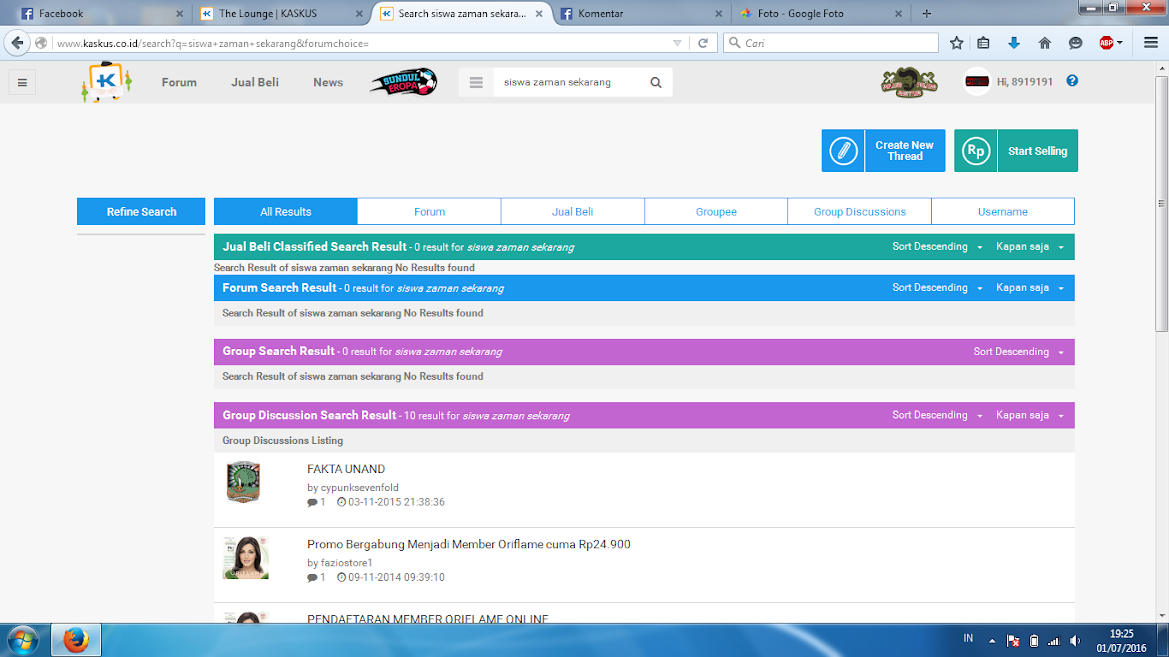Expand Group Discussion Sort Descending dropdown
1169x657 pixels.
[x=937, y=415]
